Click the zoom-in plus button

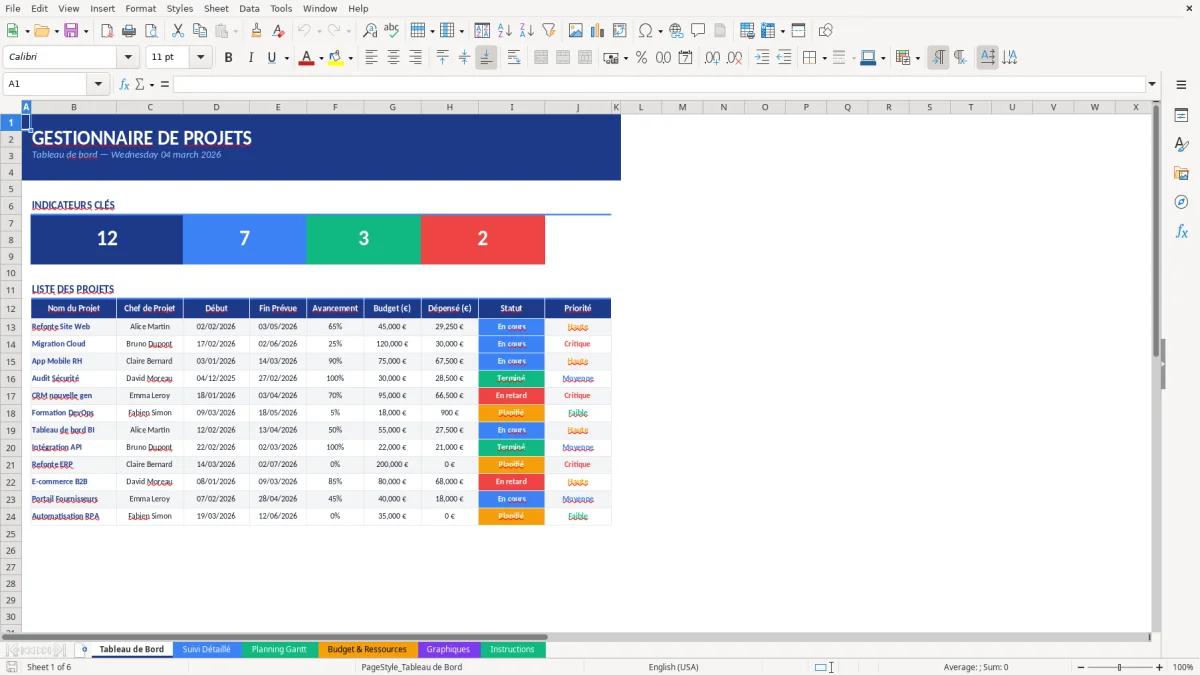1160,667
